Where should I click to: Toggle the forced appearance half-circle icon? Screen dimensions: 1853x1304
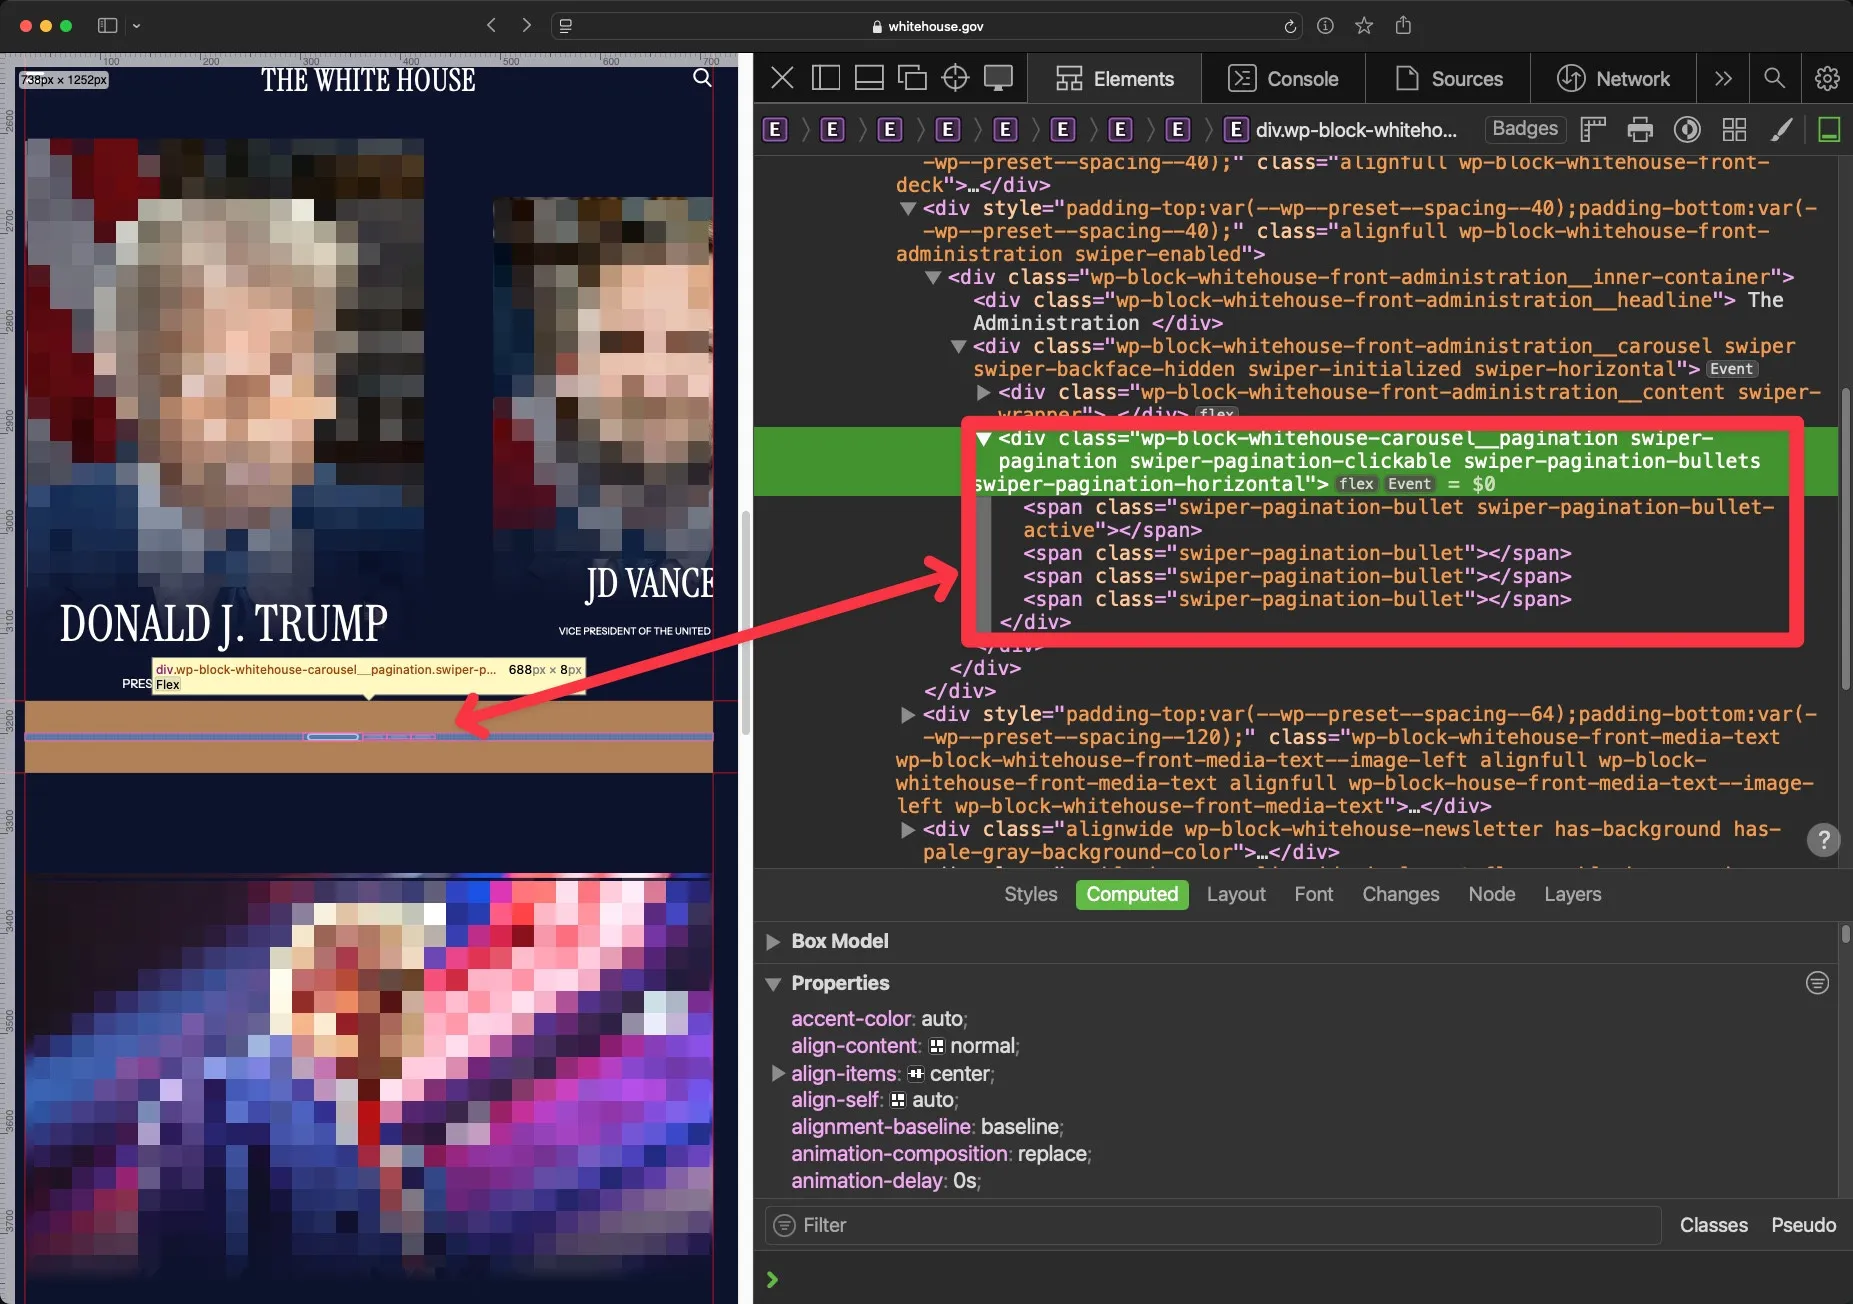point(1687,129)
